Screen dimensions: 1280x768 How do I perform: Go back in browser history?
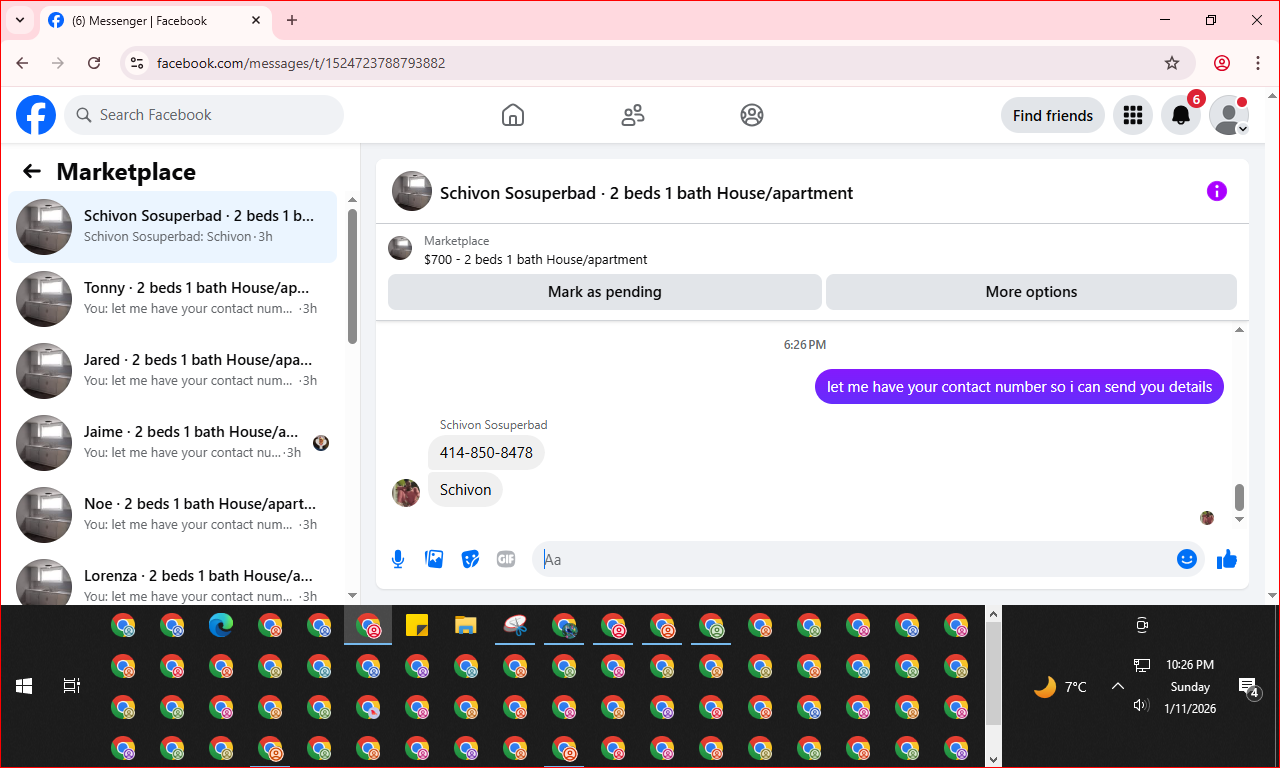pyautogui.click(x=23, y=63)
